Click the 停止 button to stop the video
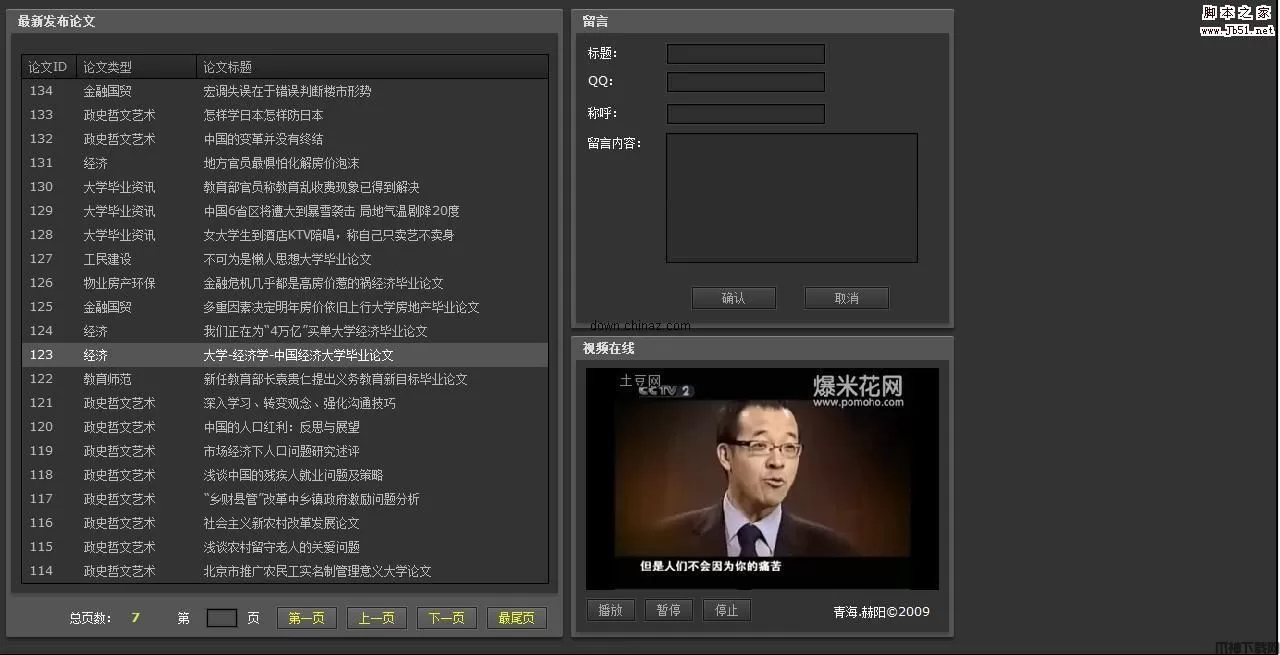This screenshot has height=655, width=1280. coord(727,610)
